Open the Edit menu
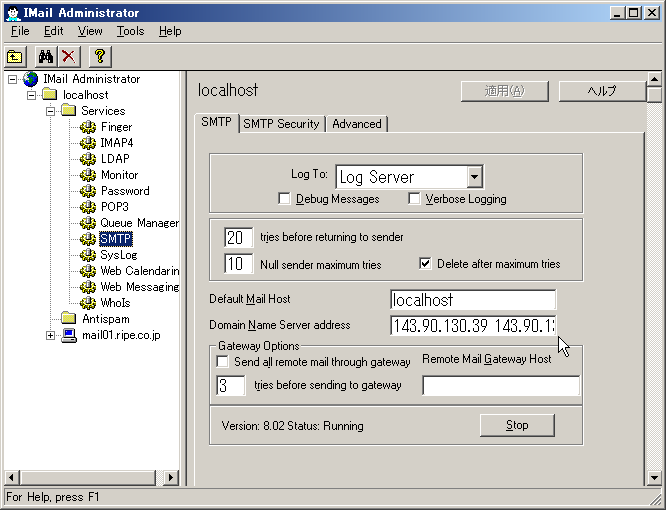 (54, 31)
